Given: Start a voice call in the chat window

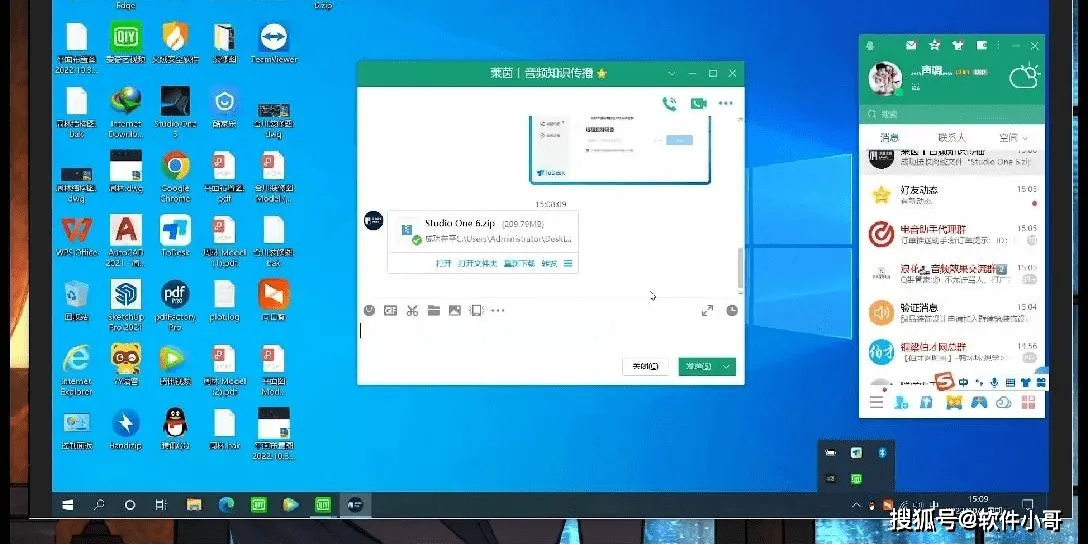Looking at the screenshot, I should point(669,104).
